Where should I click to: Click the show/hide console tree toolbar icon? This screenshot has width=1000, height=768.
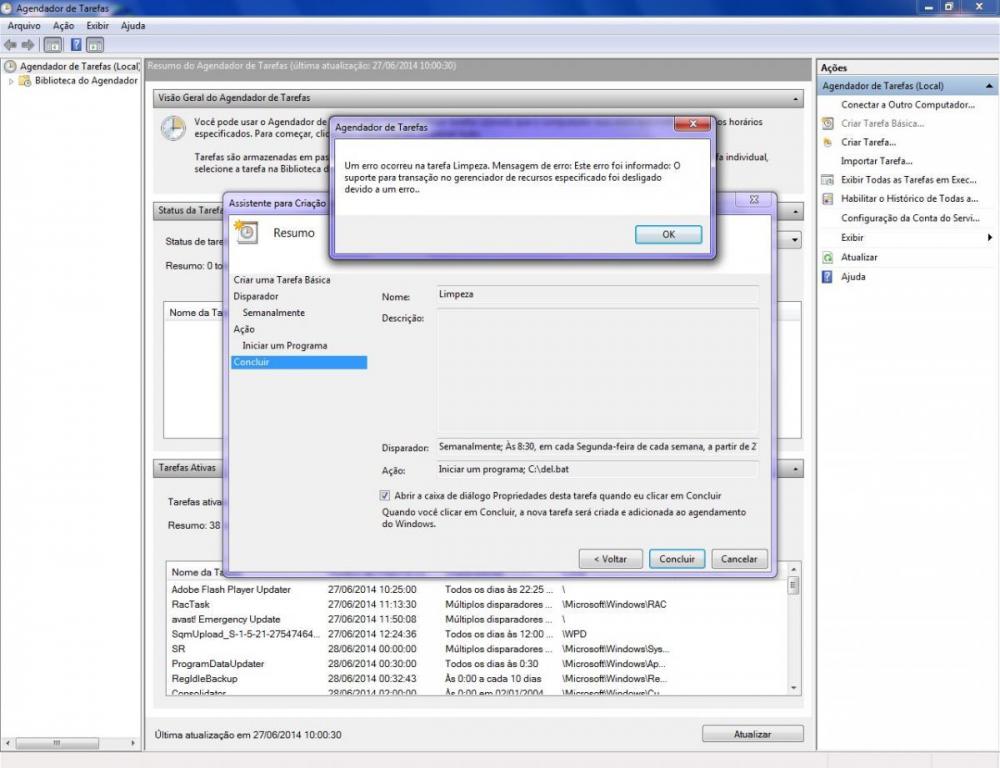[53, 45]
